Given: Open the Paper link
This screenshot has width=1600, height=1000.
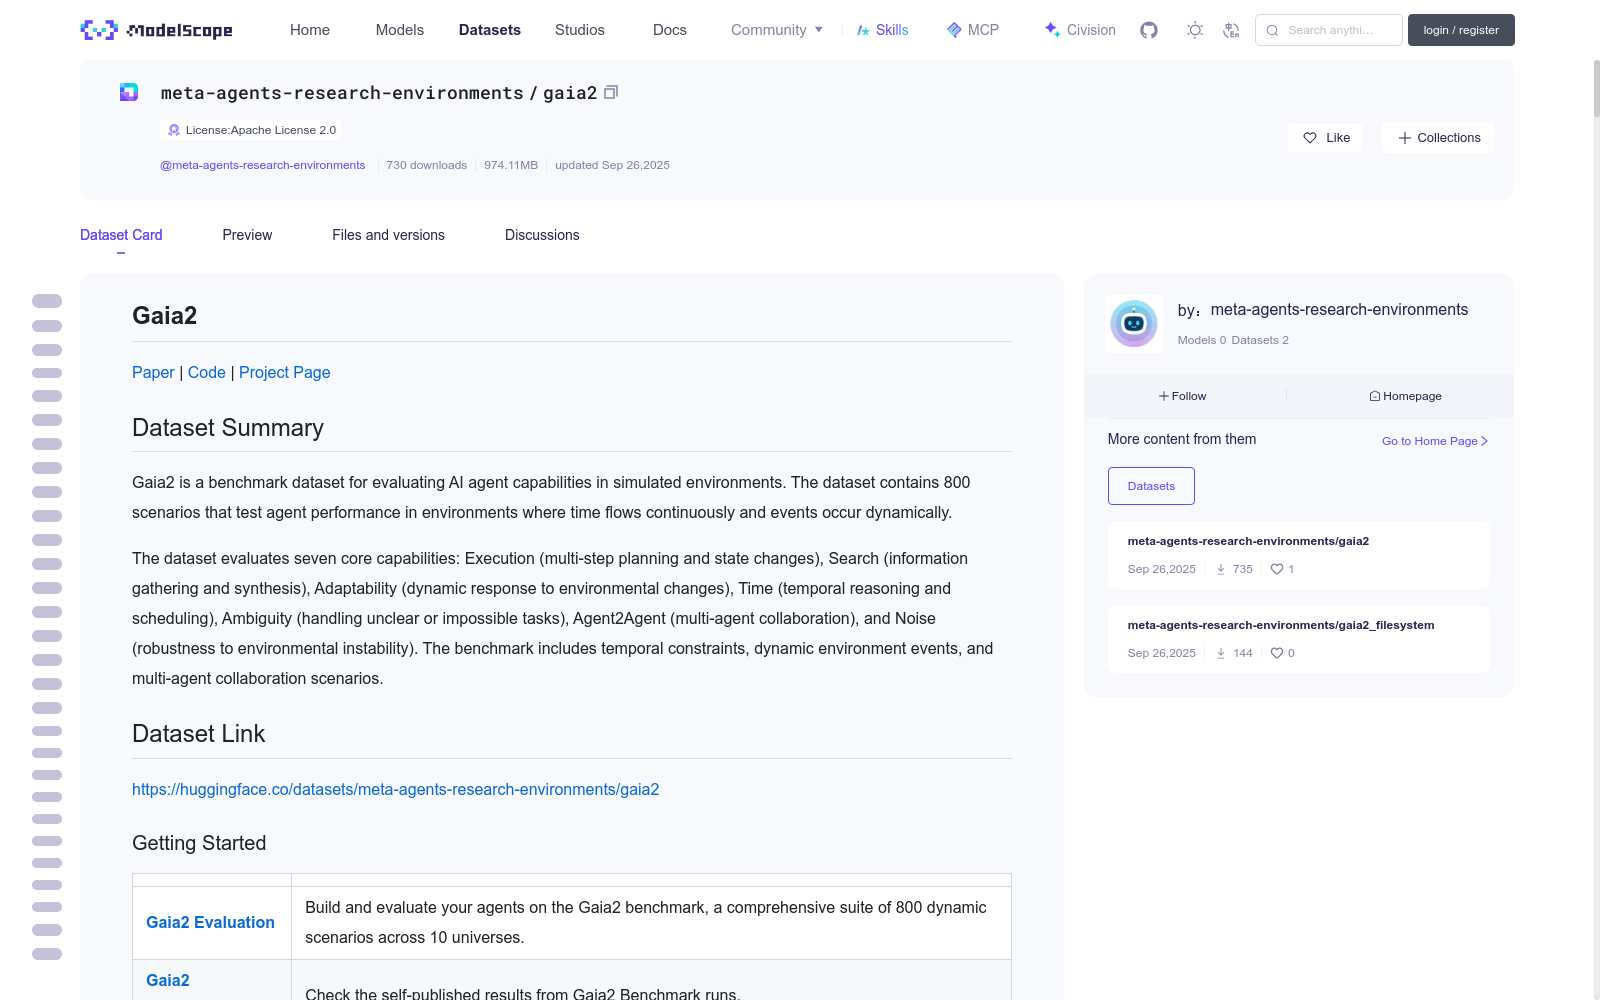Looking at the screenshot, I should pyautogui.click(x=153, y=372).
